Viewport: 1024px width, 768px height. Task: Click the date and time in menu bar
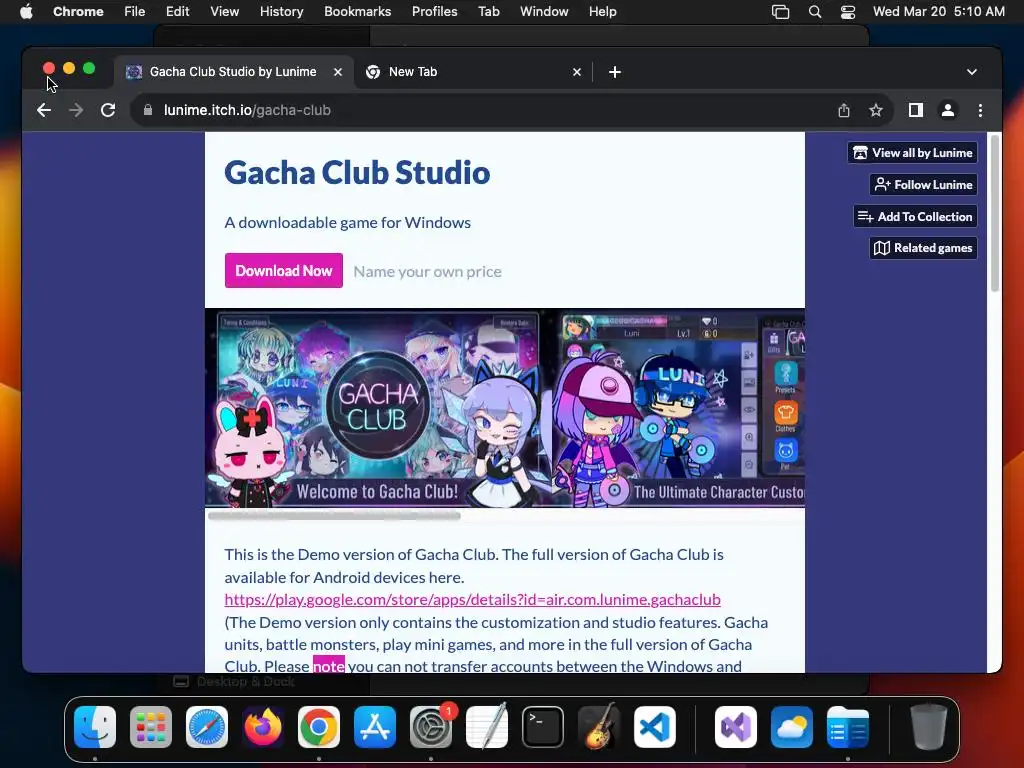click(x=938, y=11)
